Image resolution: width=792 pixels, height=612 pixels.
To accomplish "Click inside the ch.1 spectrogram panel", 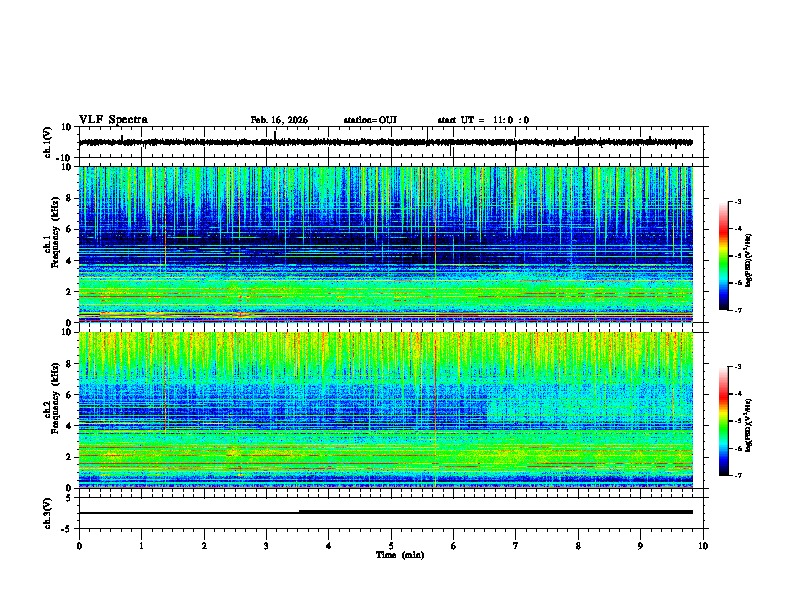I will [x=385, y=244].
